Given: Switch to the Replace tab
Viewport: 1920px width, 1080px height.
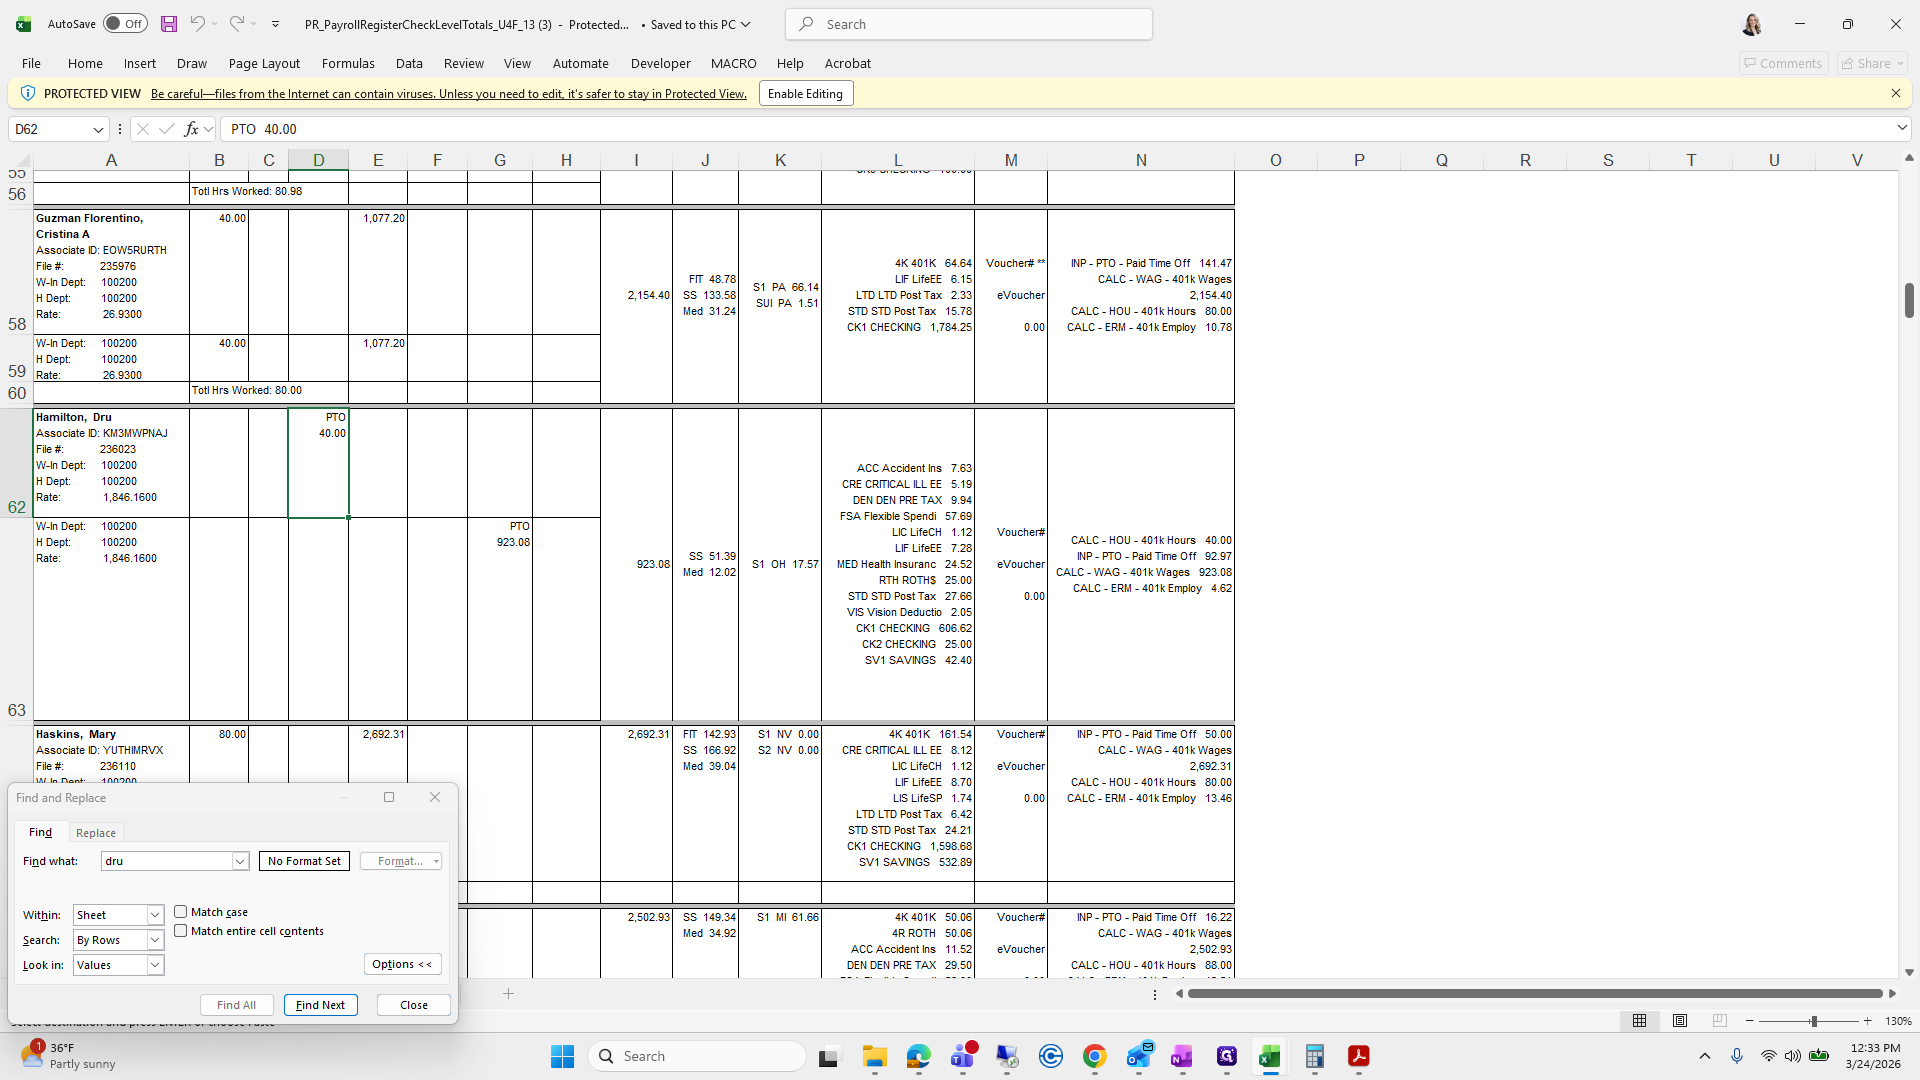Looking at the screenshot, I should [x=96, y=833].
